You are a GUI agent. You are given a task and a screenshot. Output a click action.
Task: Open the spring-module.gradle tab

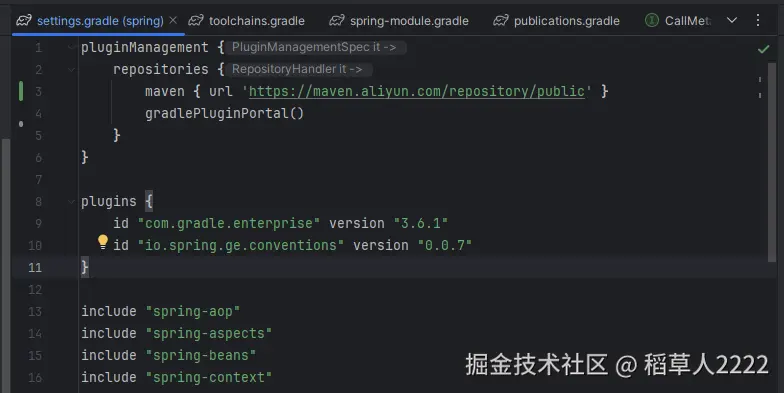point(398,20)
